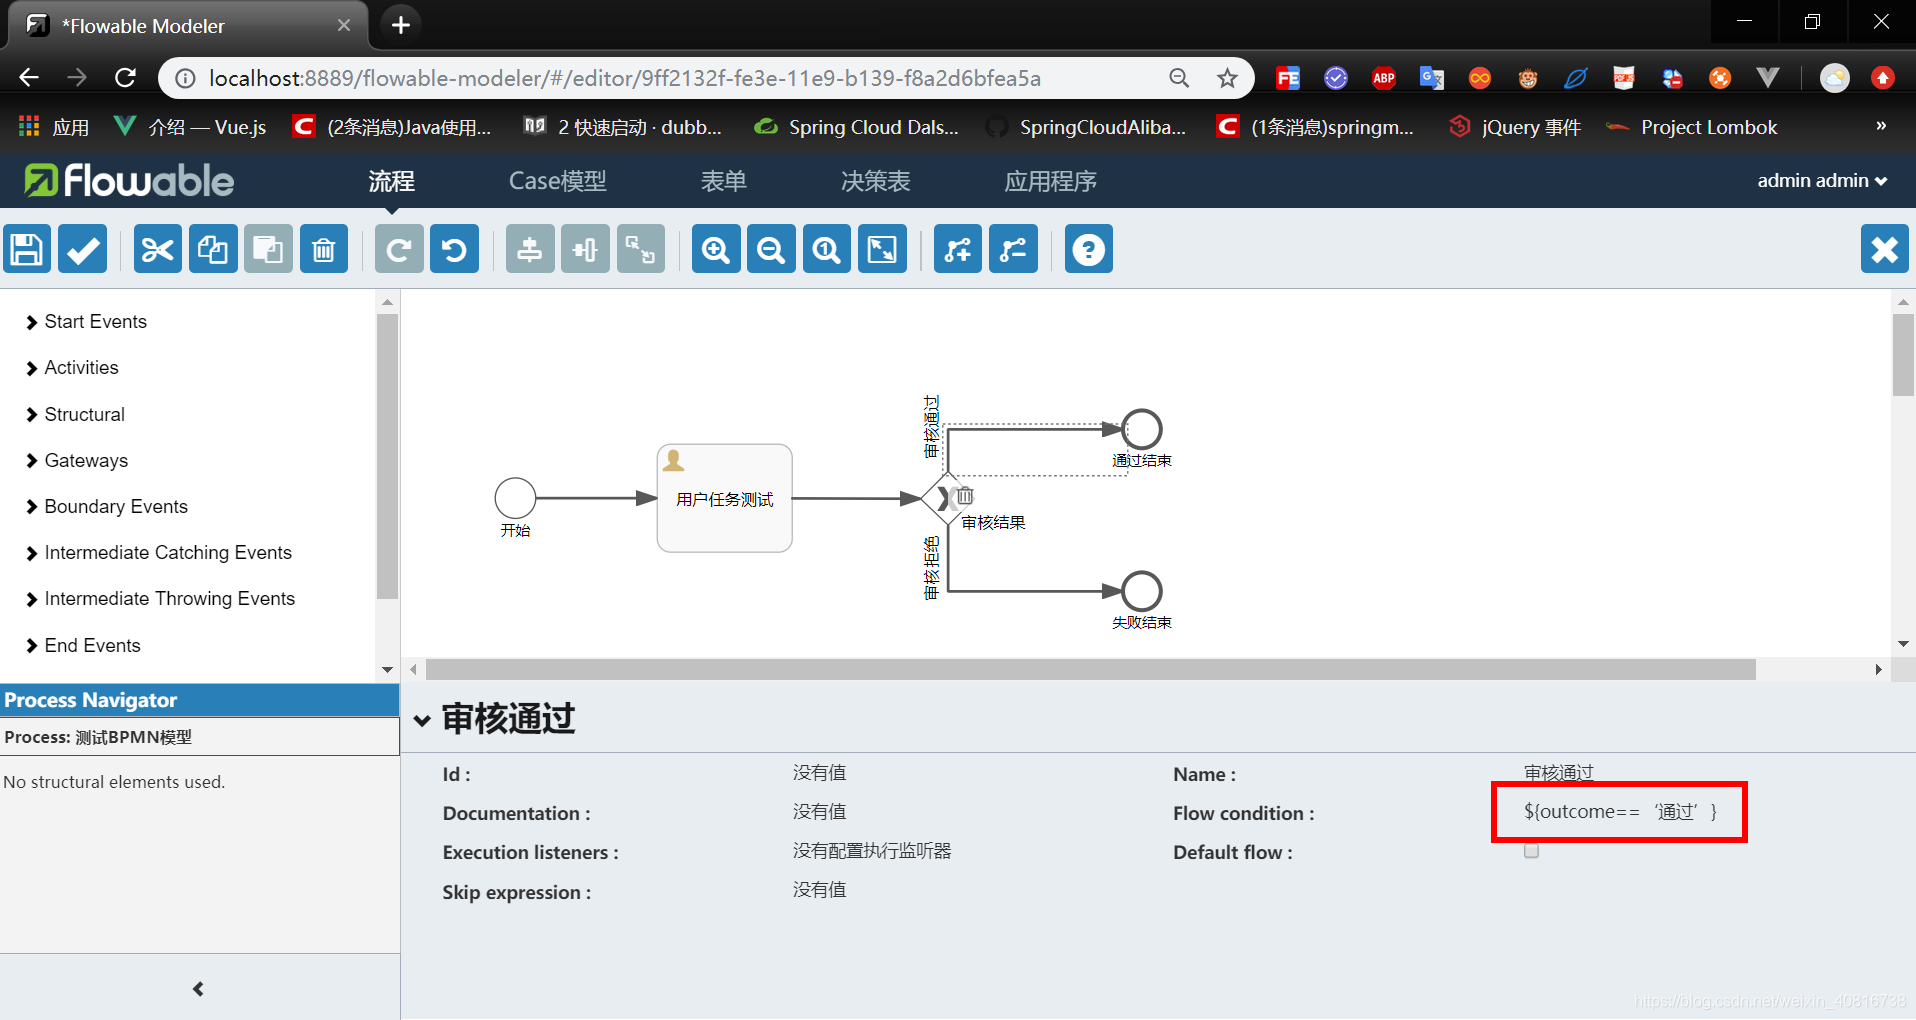Cut the selected element
1916x1020 pixels.
click(x=157, y=248)
